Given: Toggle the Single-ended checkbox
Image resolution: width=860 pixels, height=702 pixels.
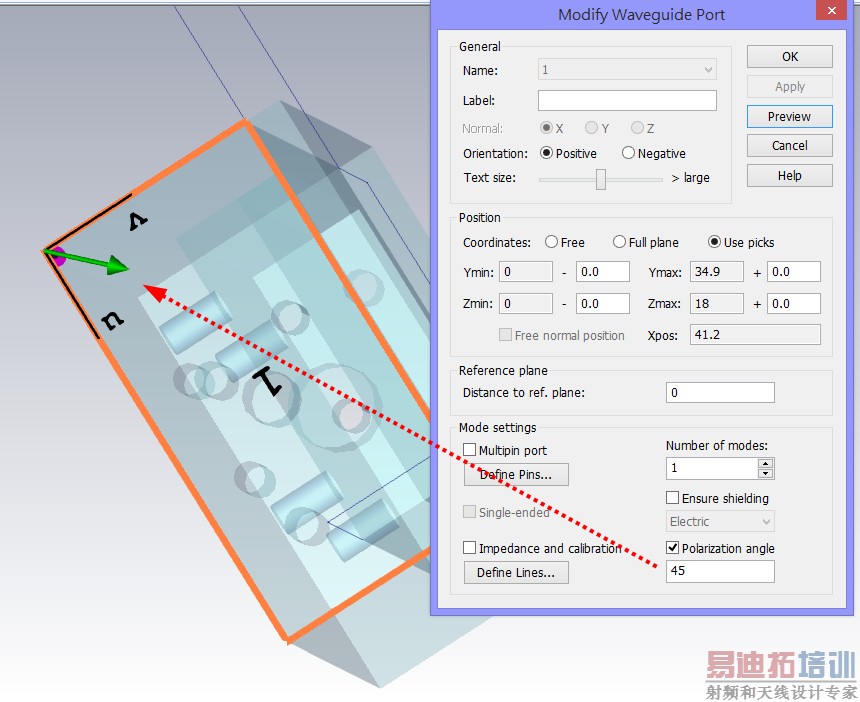Looking at the screenshot, I should coord(469,512).
